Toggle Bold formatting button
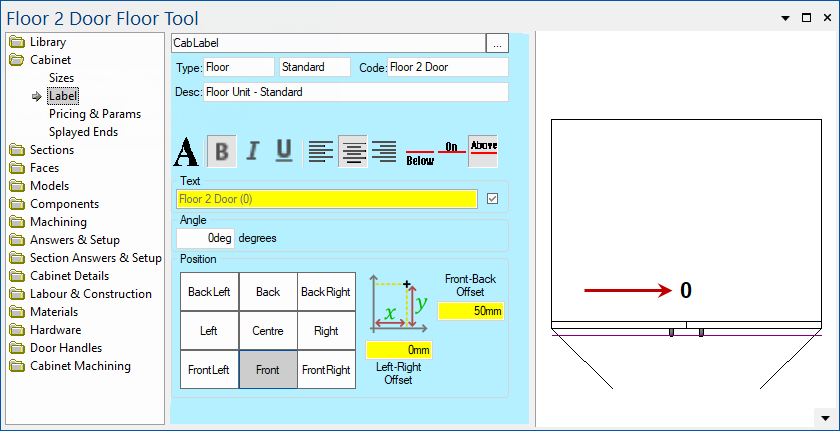This screenshot has width=840, height=431. (x=221, y=152)
